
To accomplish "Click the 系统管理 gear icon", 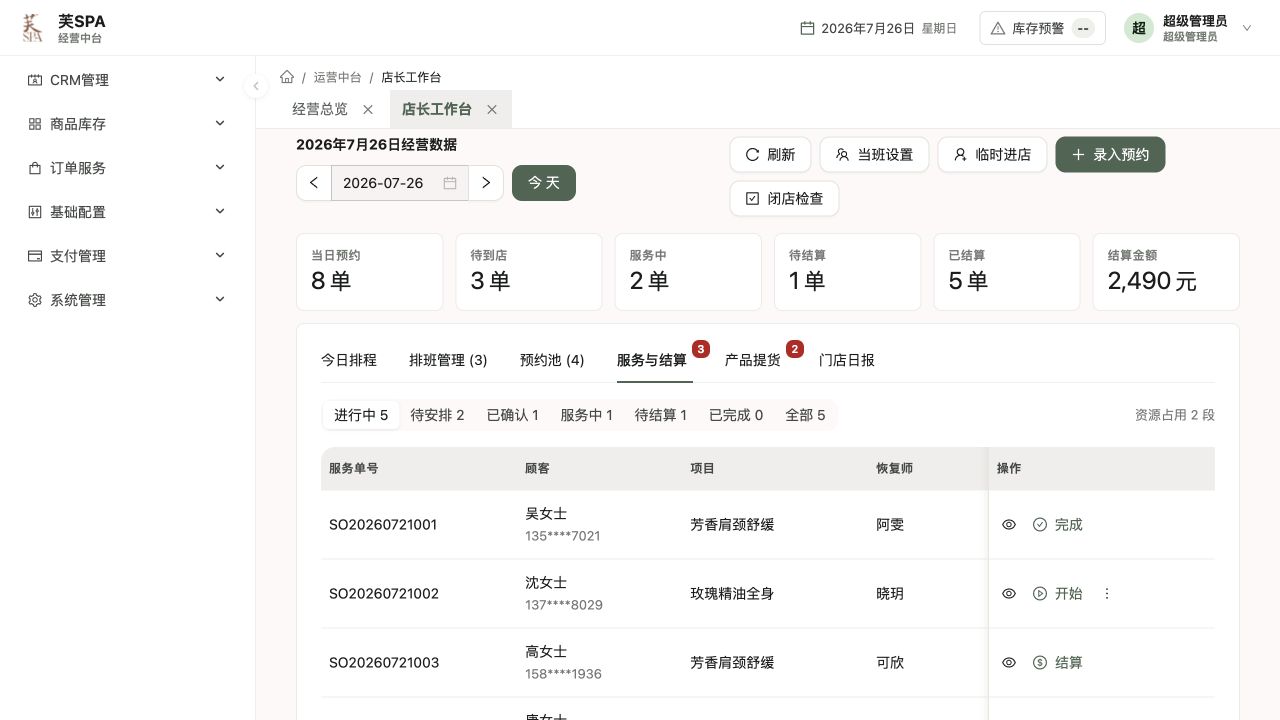I will (x=35, y=300).
